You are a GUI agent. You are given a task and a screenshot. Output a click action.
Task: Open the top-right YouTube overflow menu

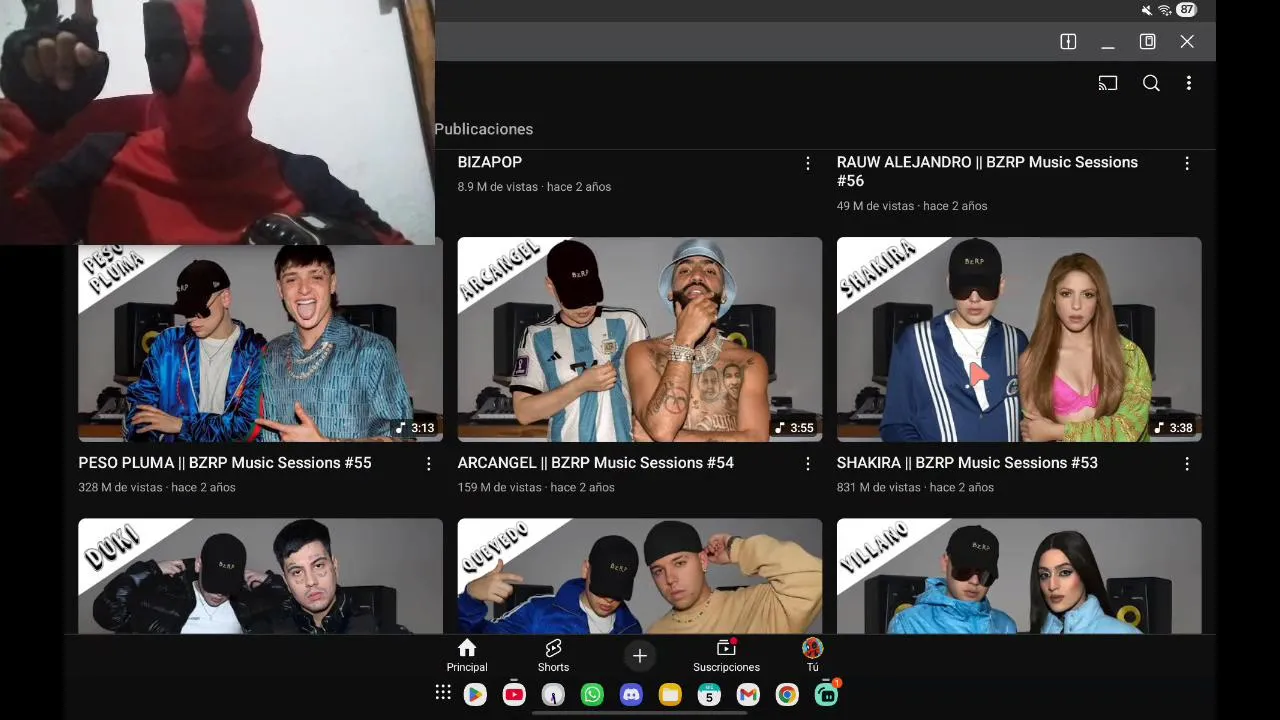[1188, 83]
